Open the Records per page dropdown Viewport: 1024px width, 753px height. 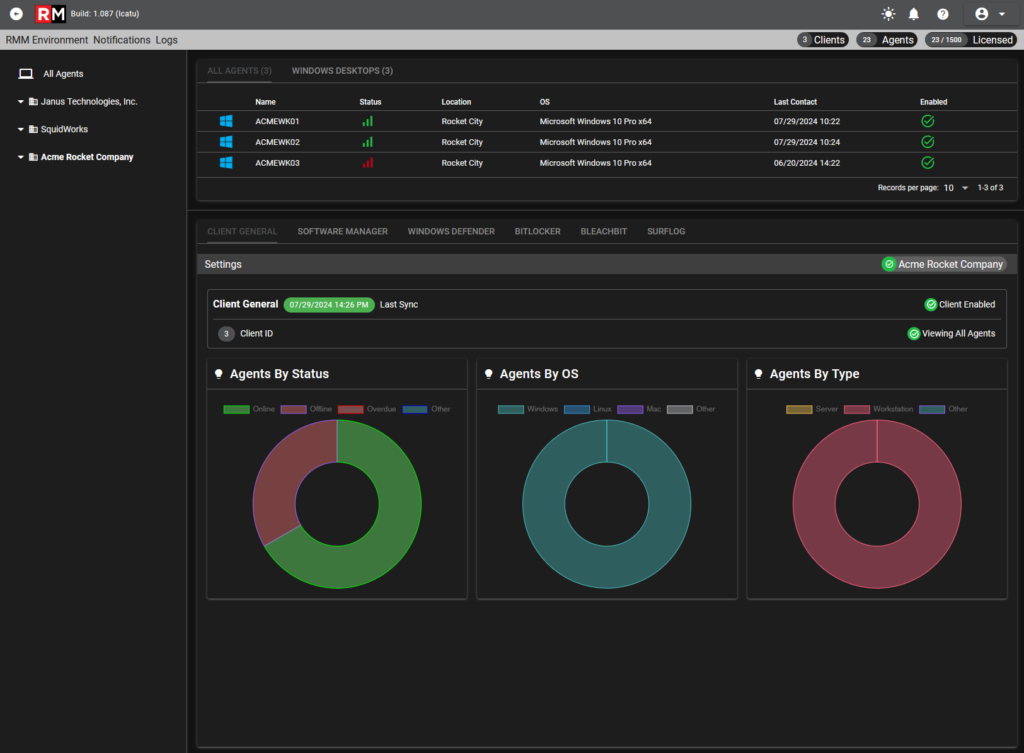point(956,188)
